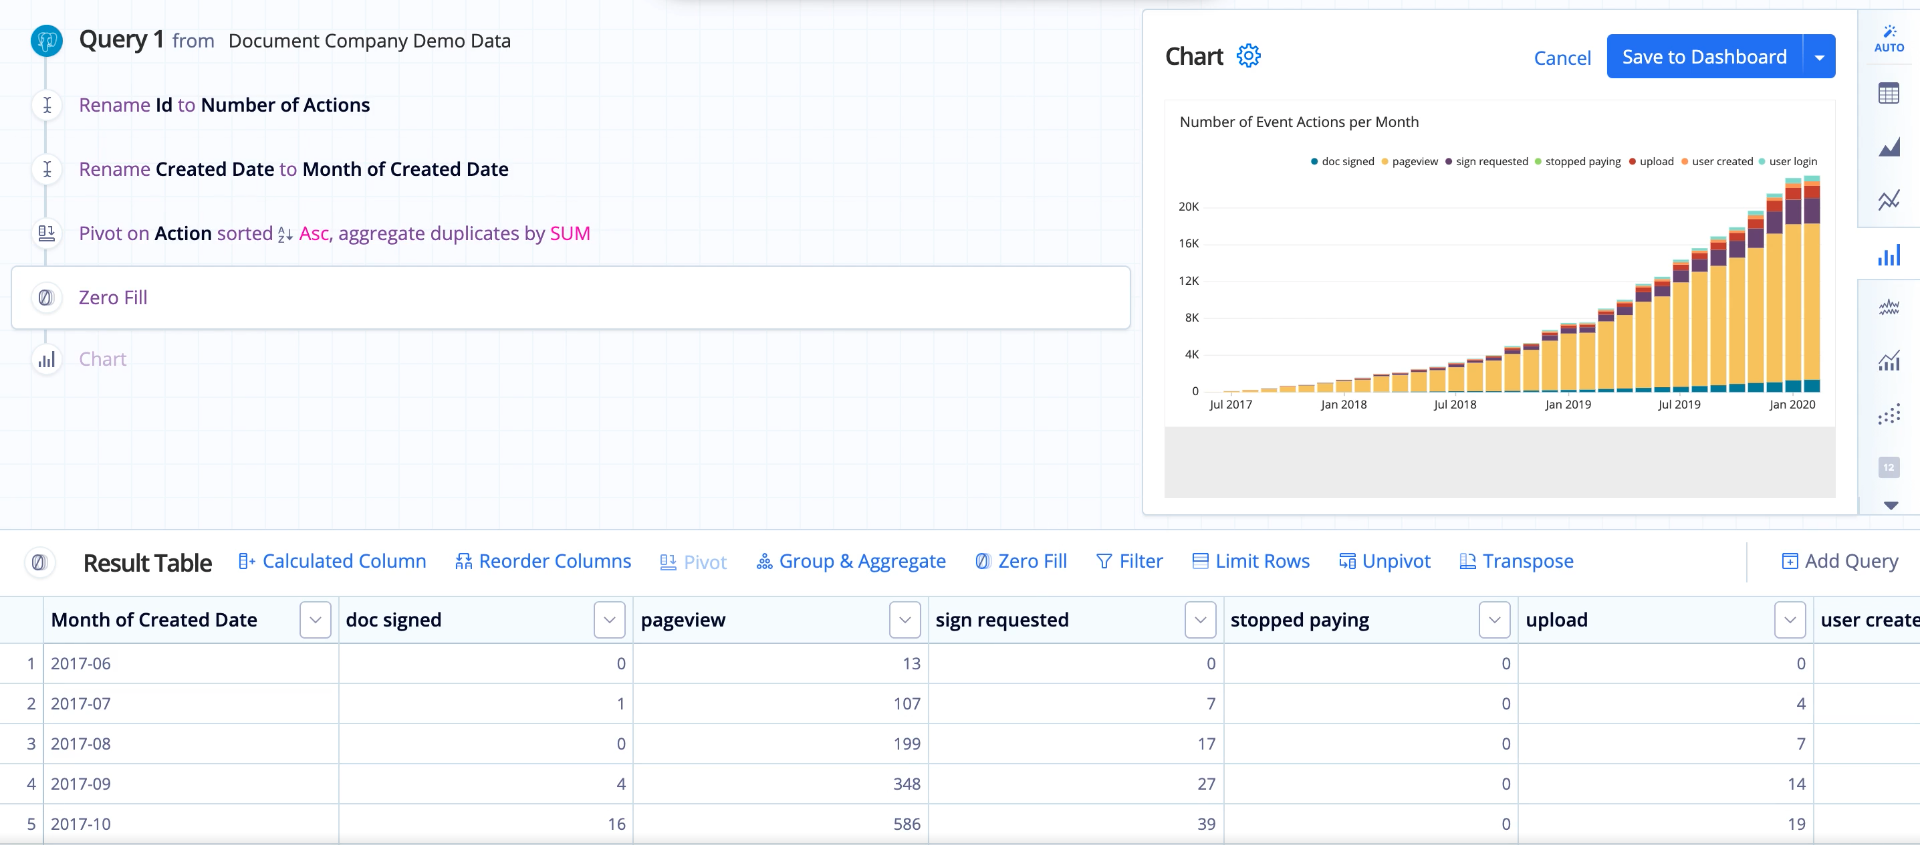The height and width of the screenshot is (845, 1920).
Task: Toggle doc signed series in chart legend
Action: 1343,161
